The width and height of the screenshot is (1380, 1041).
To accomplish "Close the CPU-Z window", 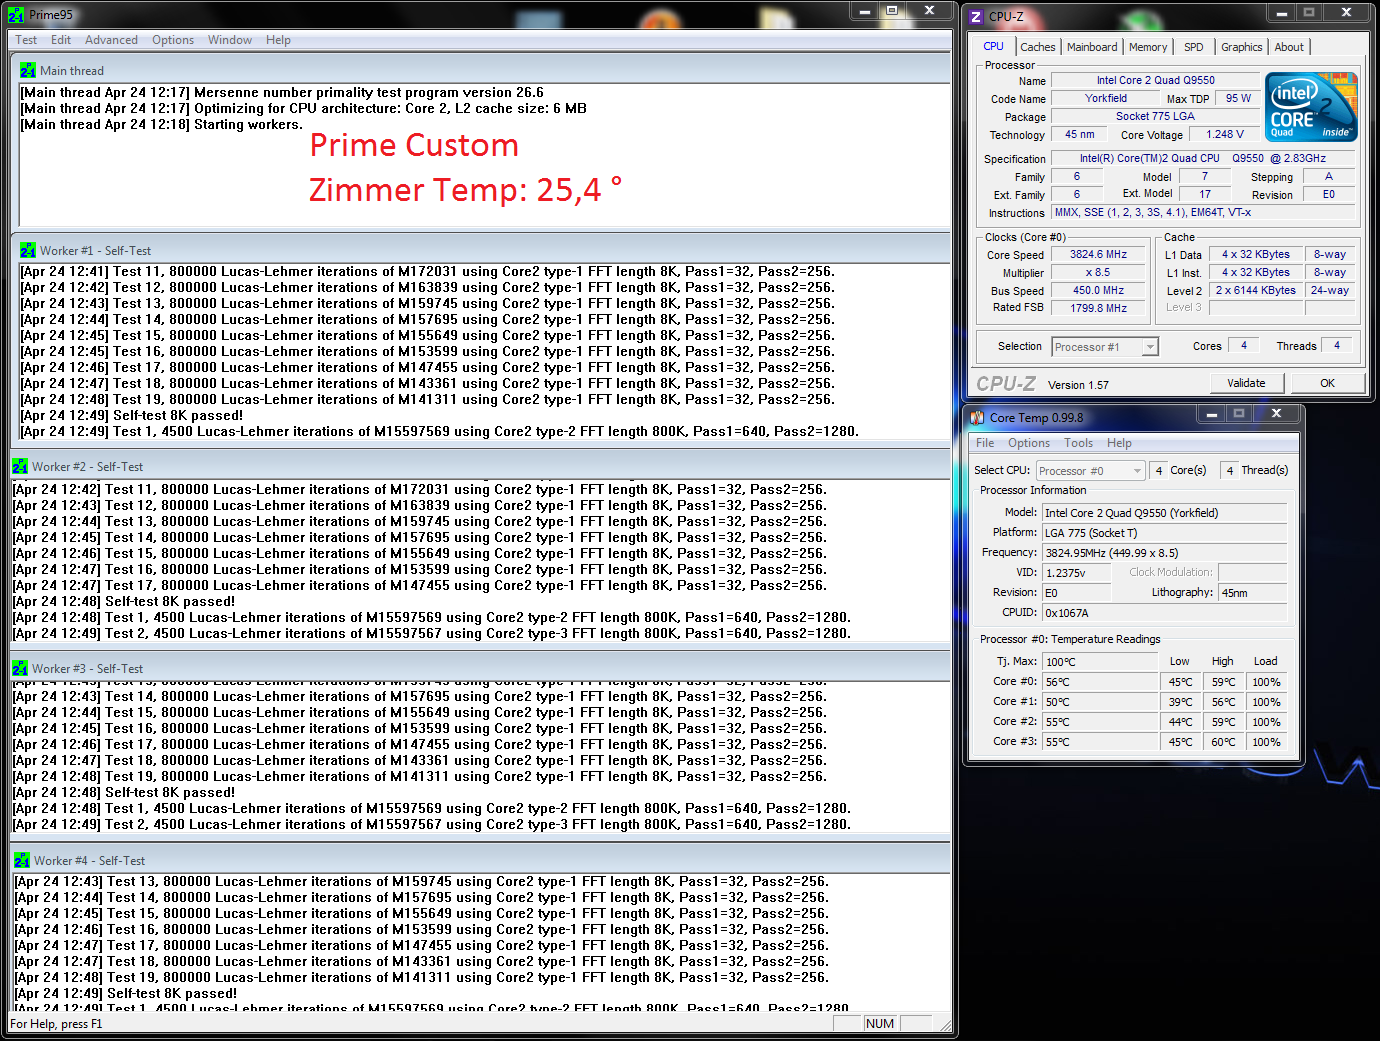I will pyautogui.click(x=1346, y=13).
